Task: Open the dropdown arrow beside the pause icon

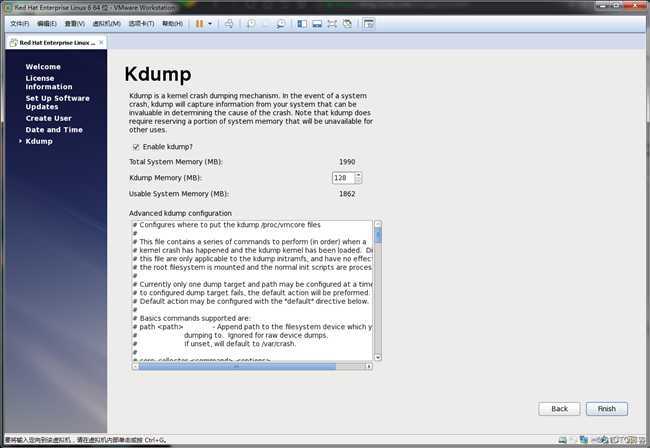Action: click(x=210, y=24)
